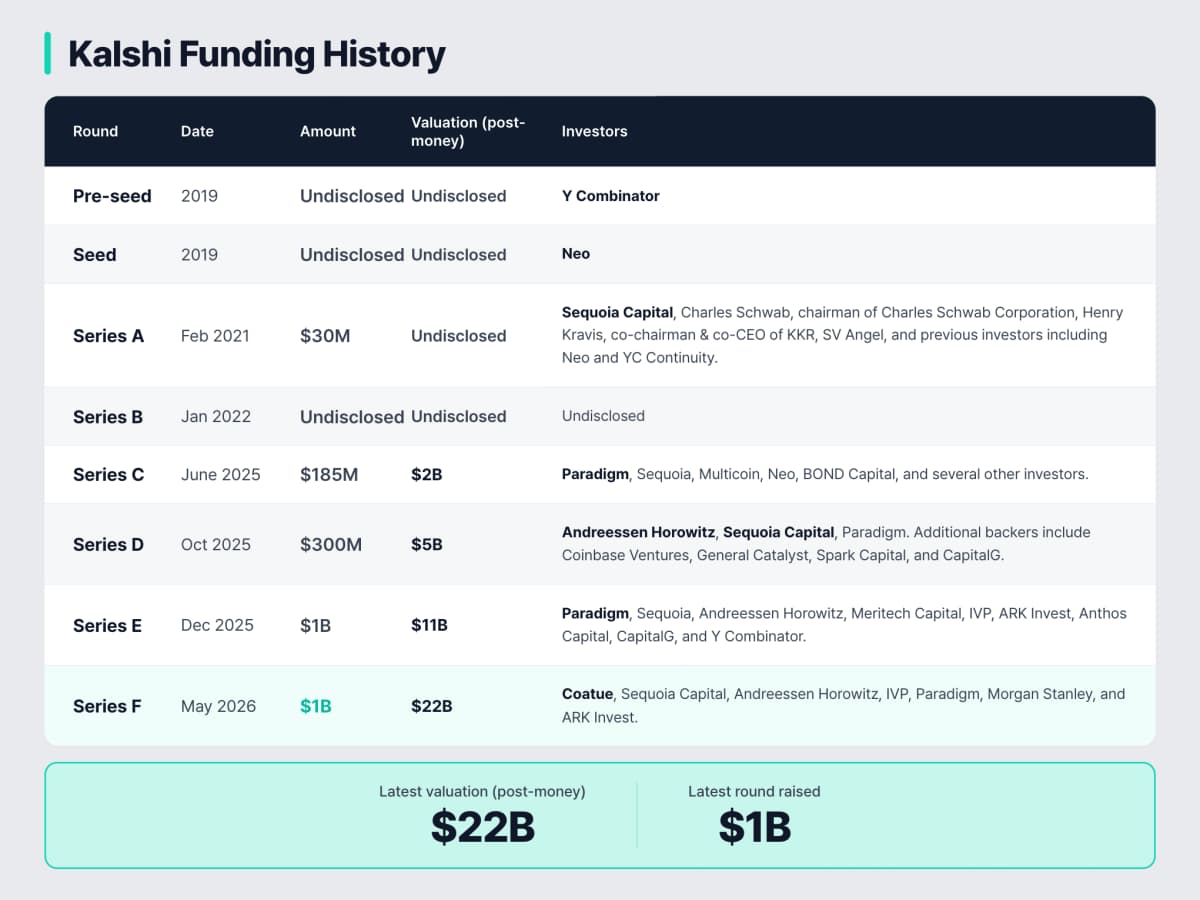Click the Series C investors text
Image resolution: width=1200 pixels, height=900 pixels.
(825, 474)
